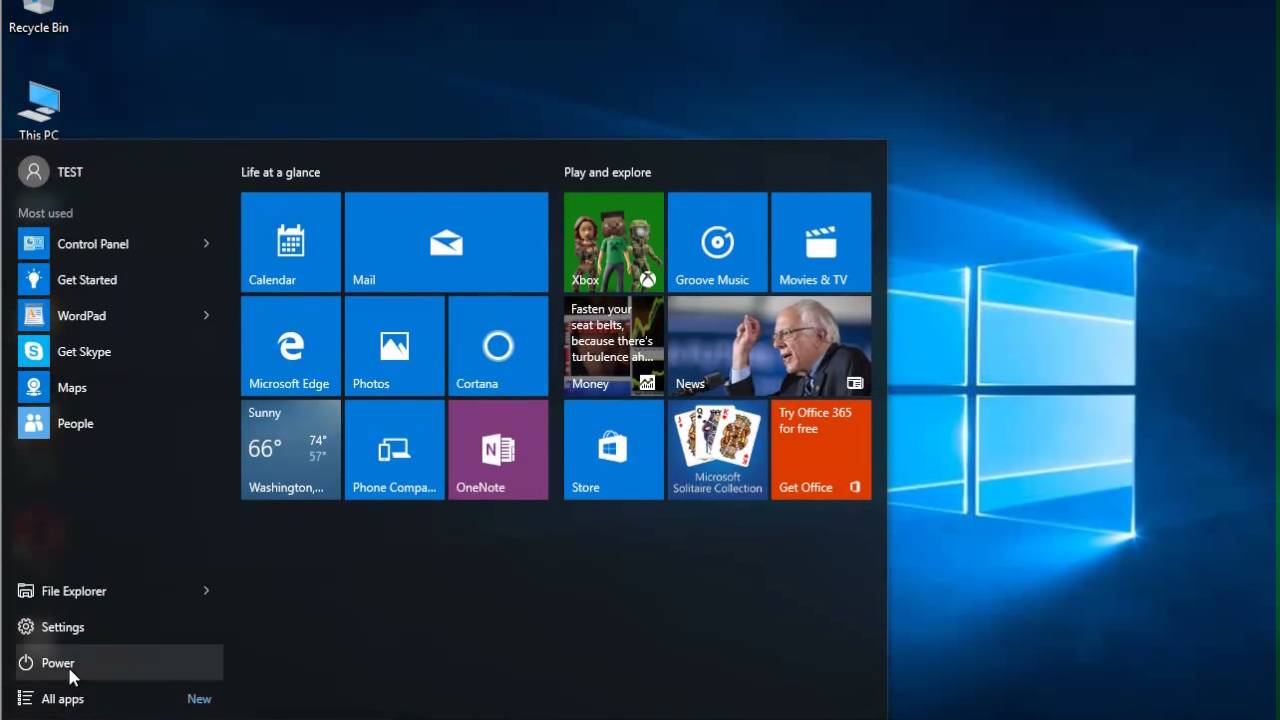Click the Most used heading

(x=45, y=213)
